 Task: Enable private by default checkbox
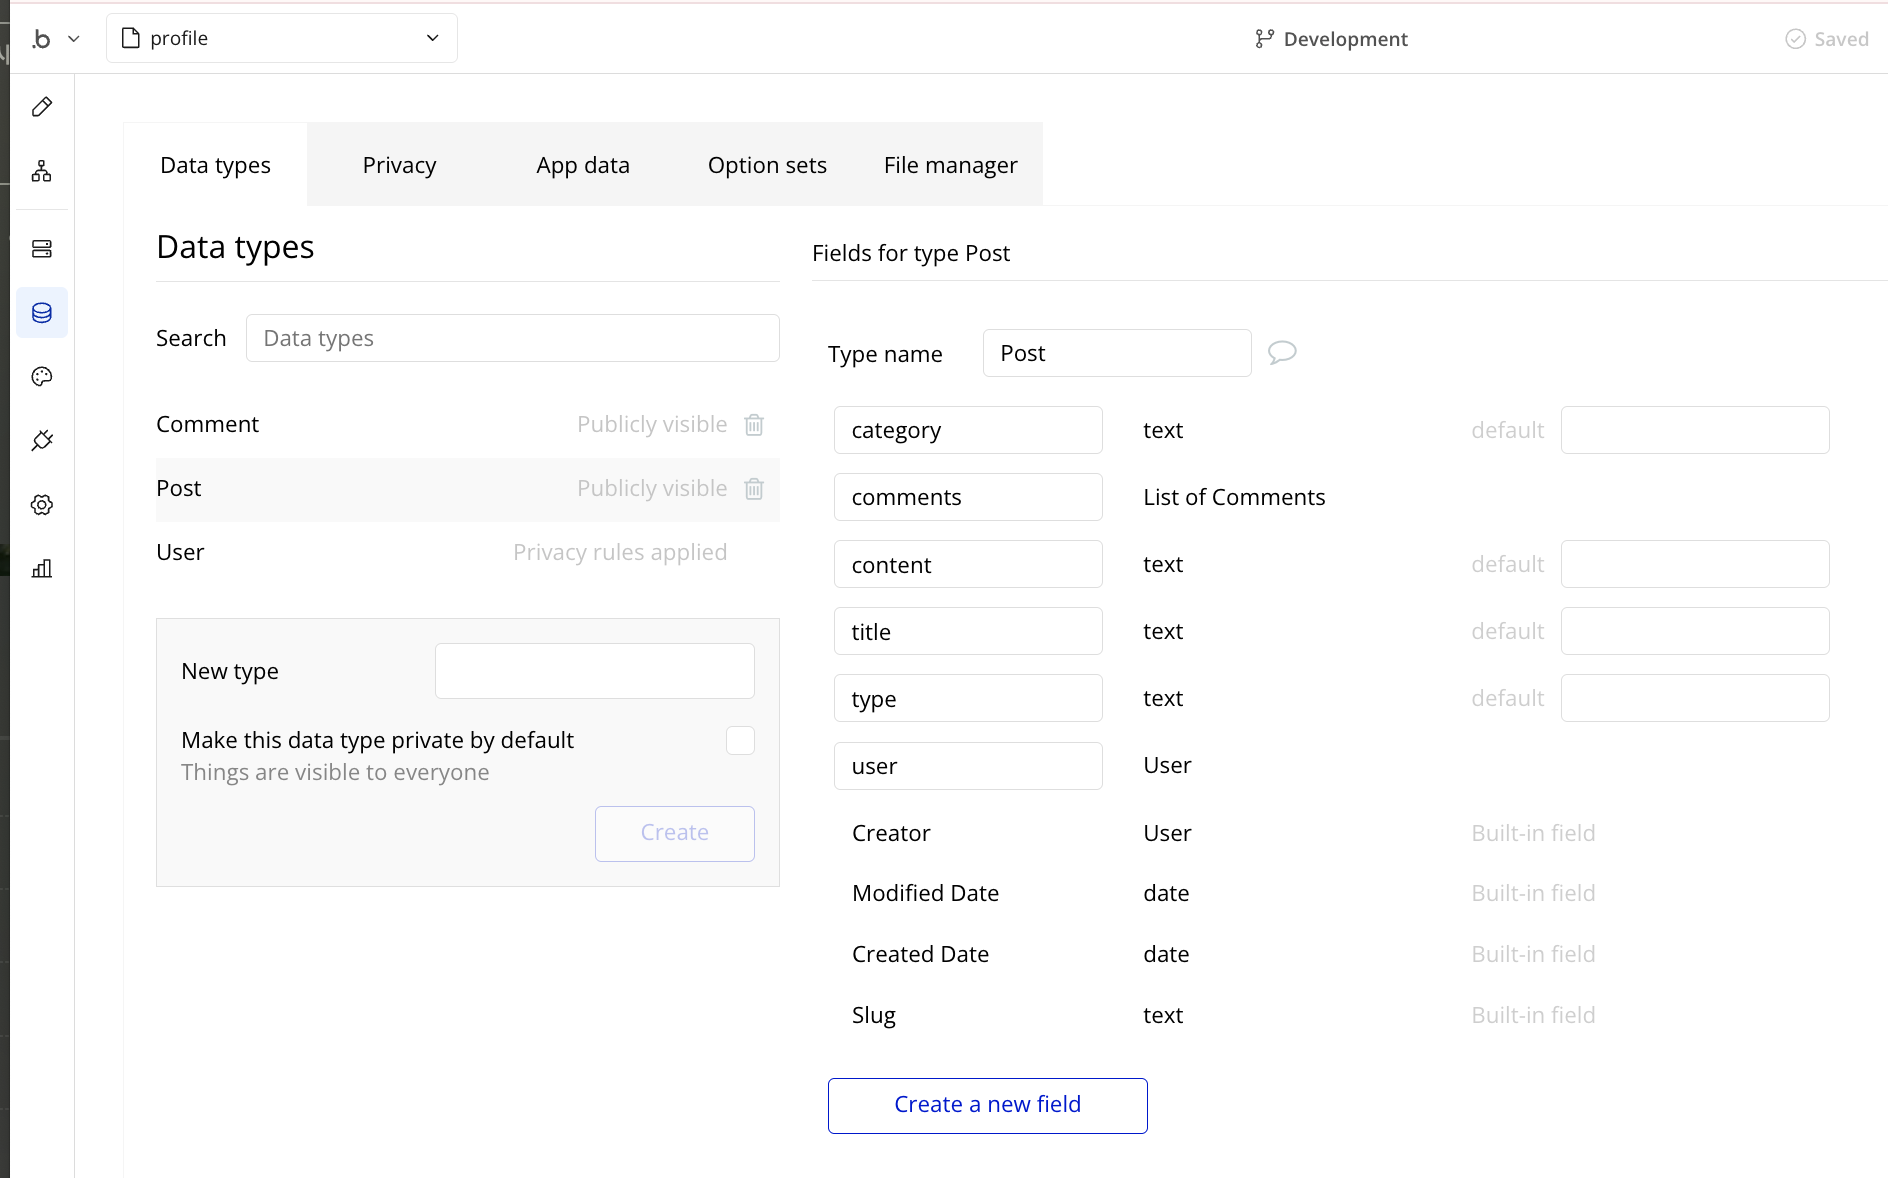(740, 741)
